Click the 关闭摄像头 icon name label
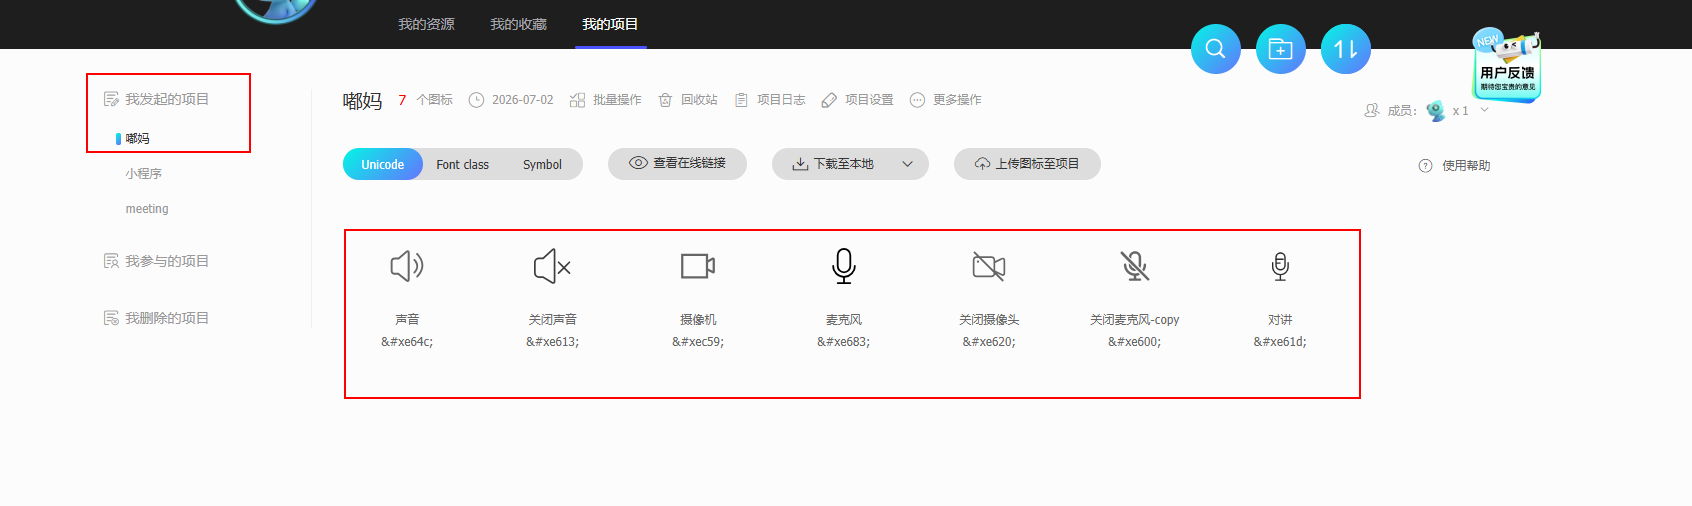 click(x=989, y=320)
